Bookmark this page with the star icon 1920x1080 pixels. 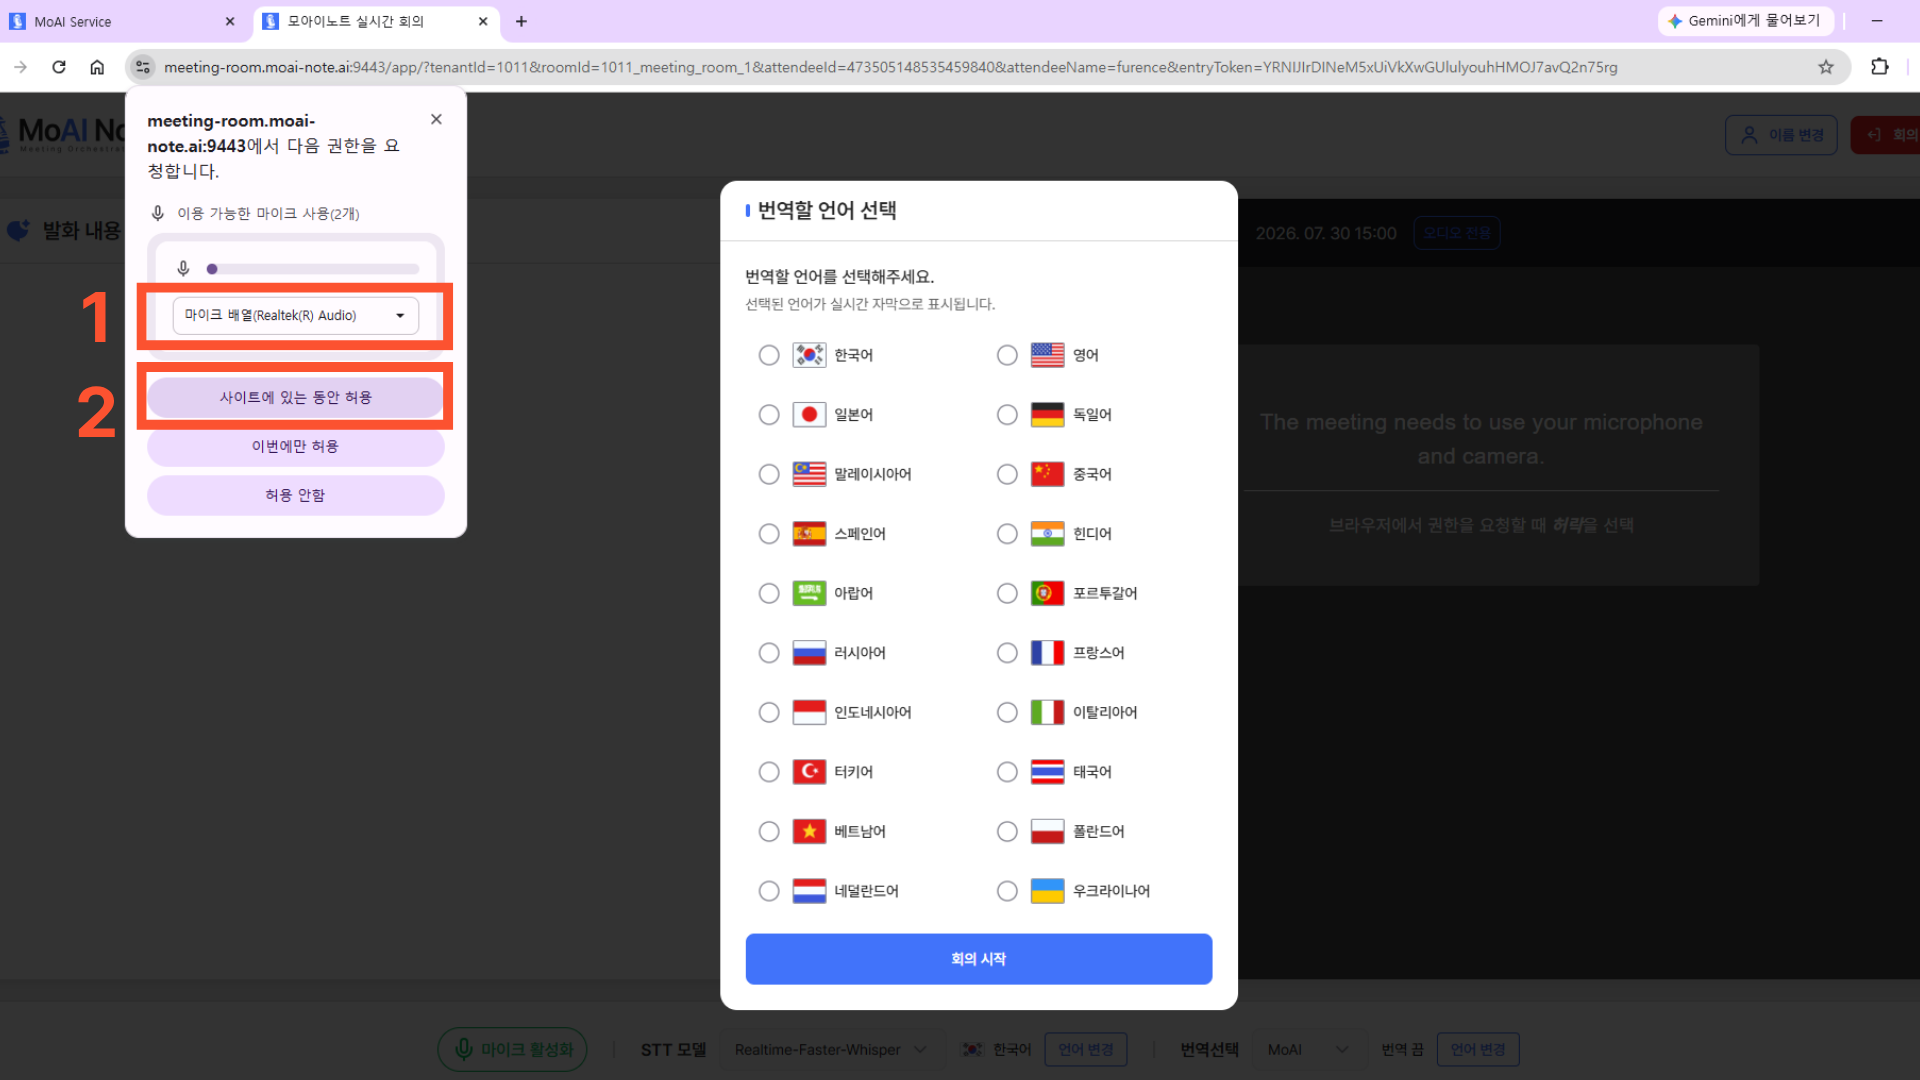pyautogui.click(x=1826, y=67)
